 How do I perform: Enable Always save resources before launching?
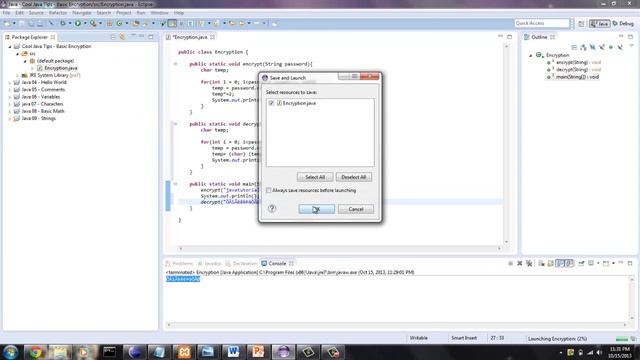269,190
